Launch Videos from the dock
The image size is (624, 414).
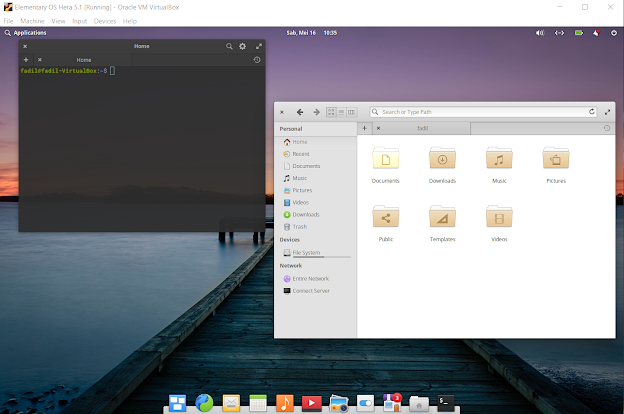click(x=312, y=403)
